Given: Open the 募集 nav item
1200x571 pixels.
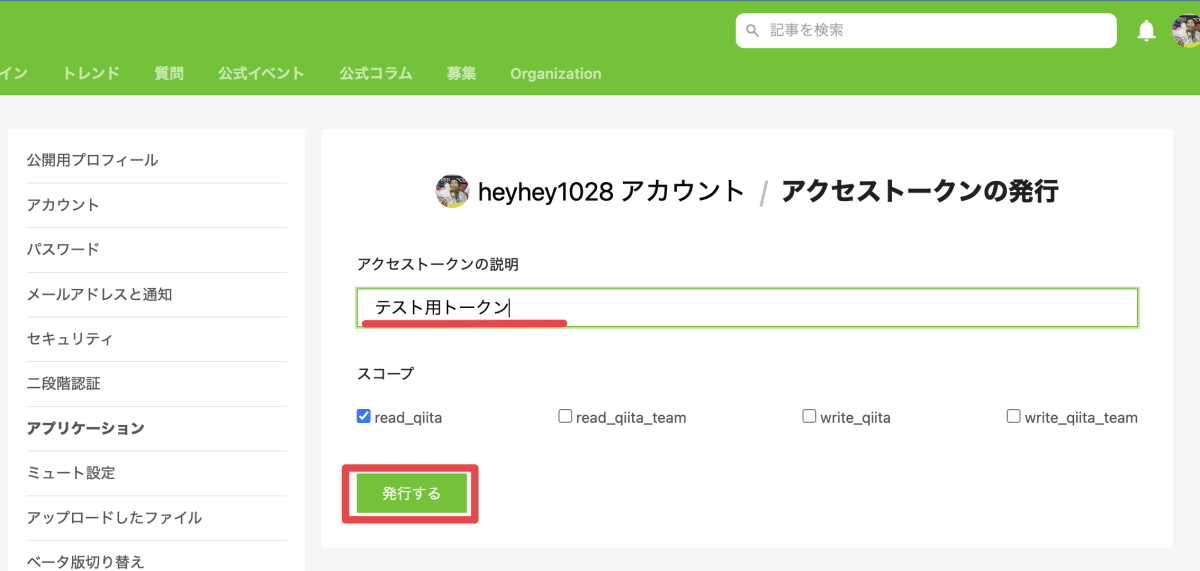Looking at the screenshot, I should click(x=462, y=73).
